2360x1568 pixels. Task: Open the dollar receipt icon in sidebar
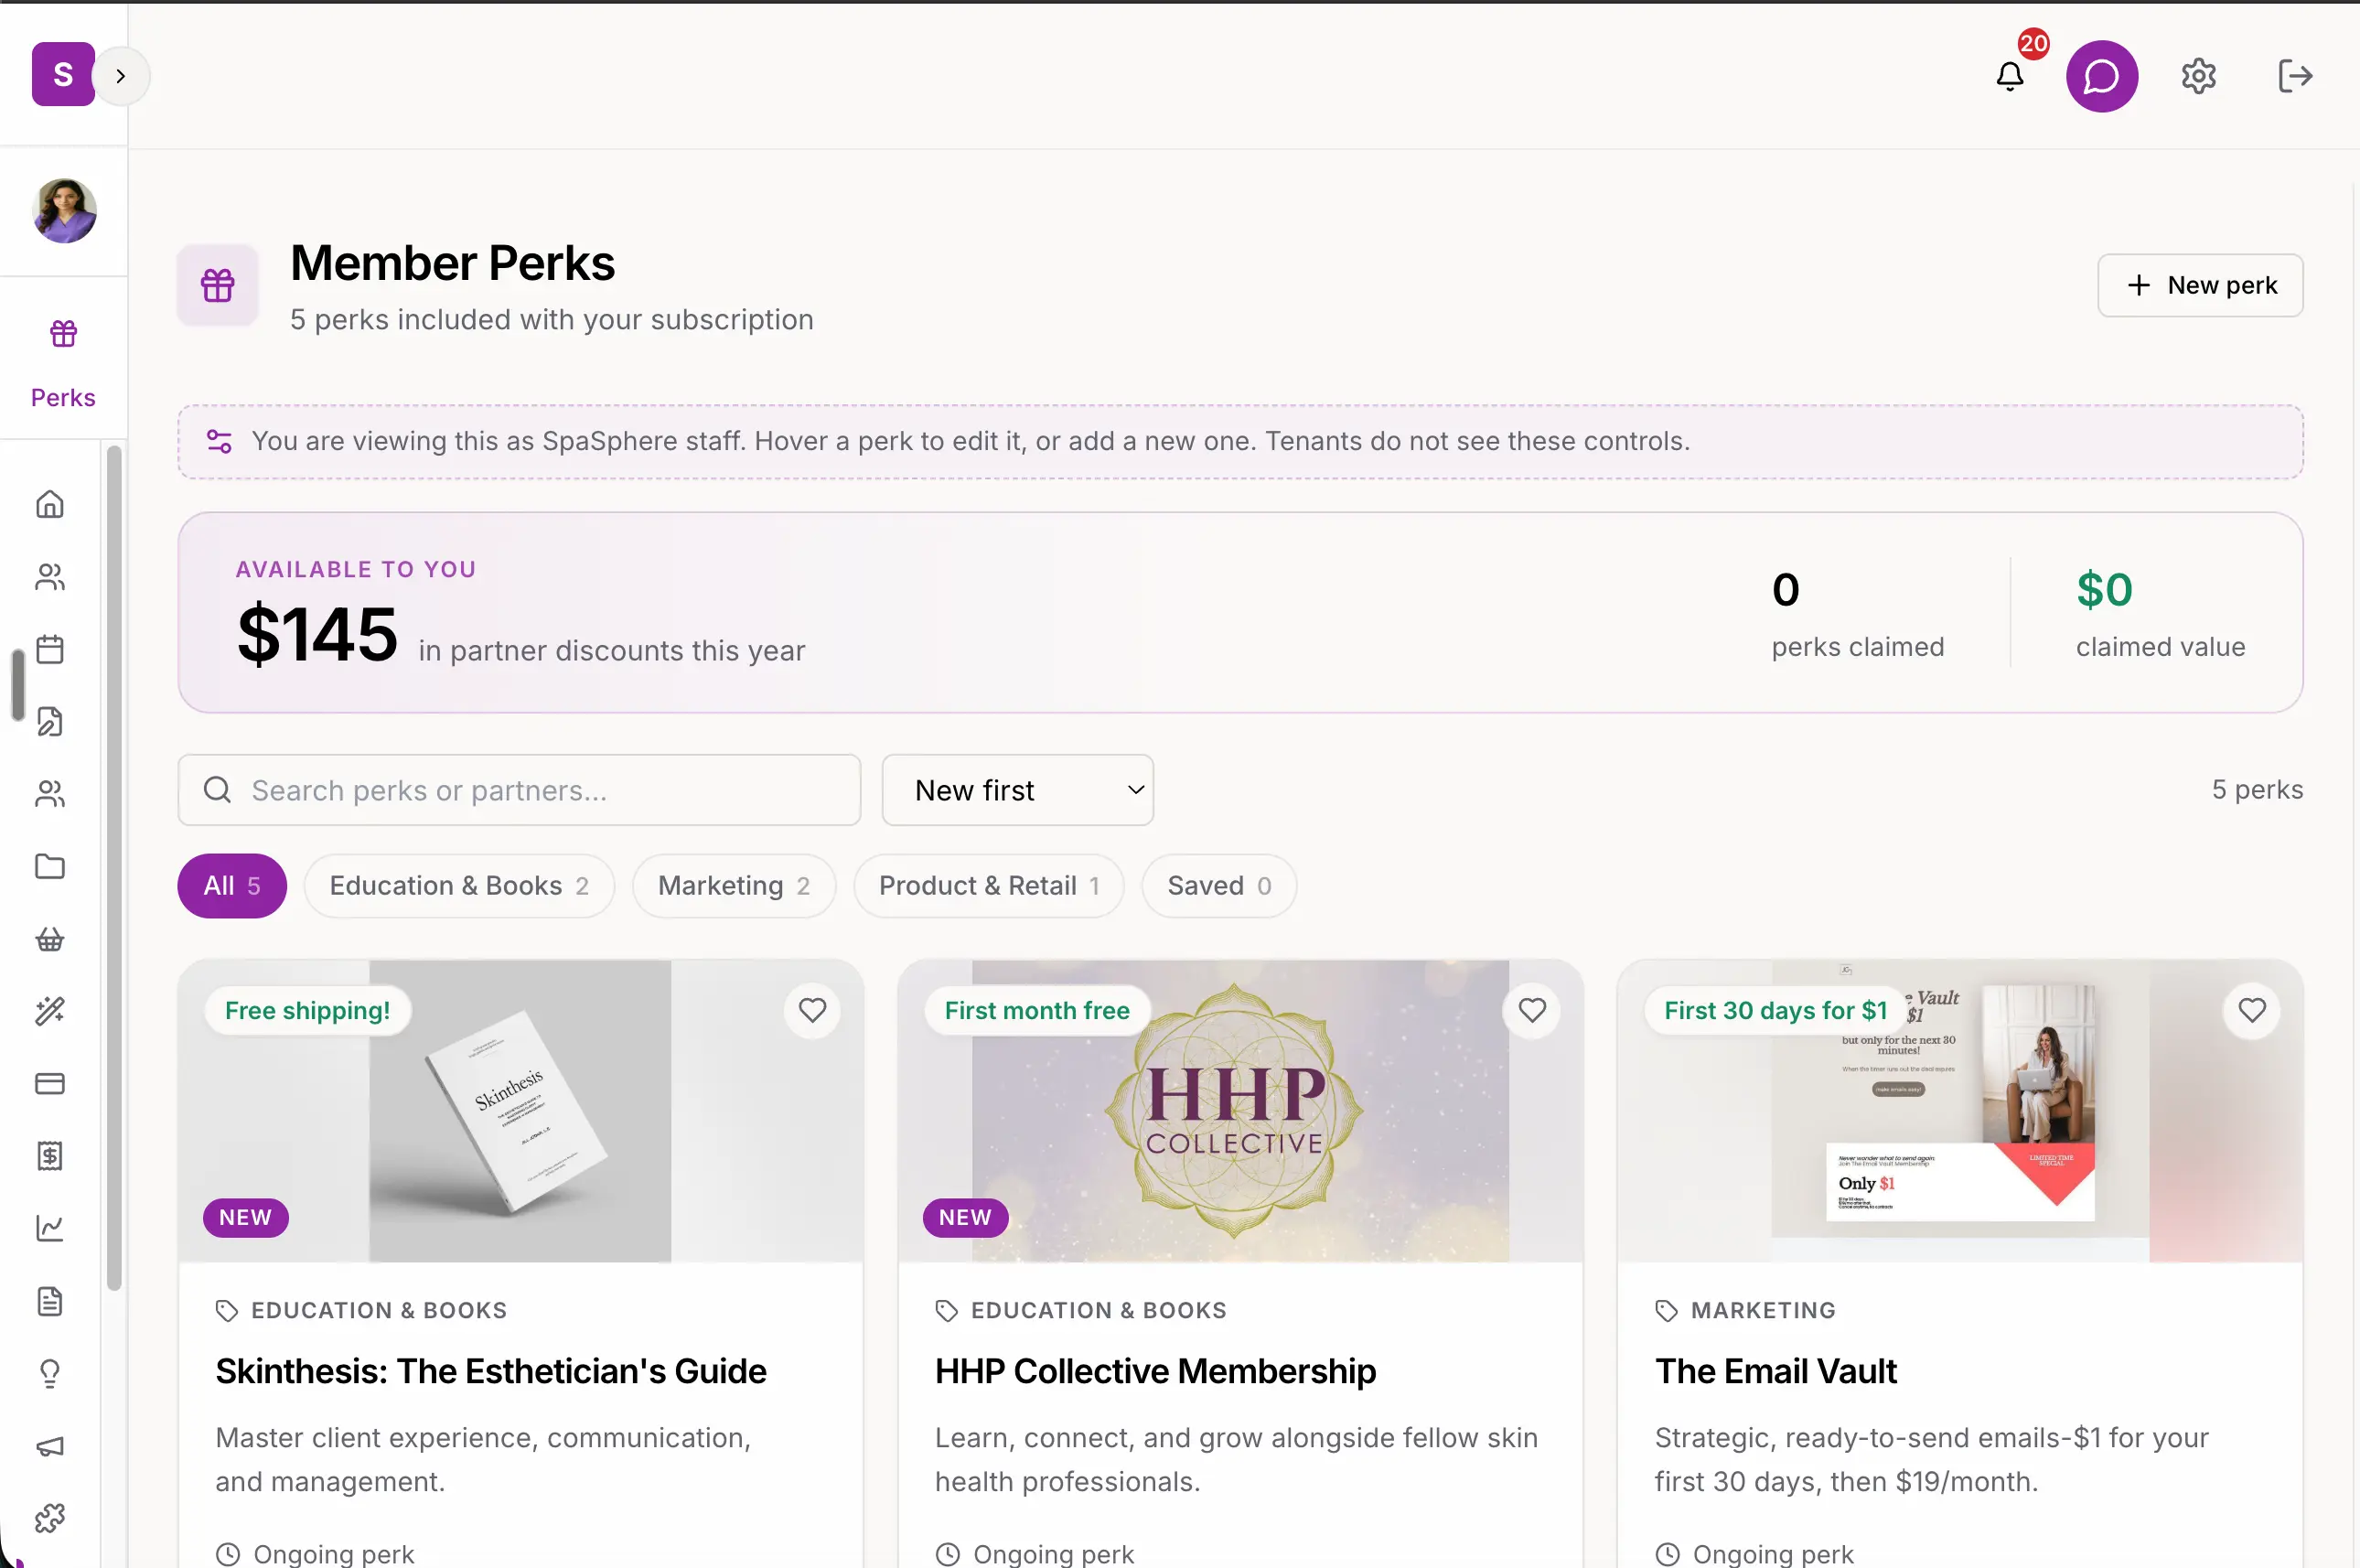[x=50, y=1156]
